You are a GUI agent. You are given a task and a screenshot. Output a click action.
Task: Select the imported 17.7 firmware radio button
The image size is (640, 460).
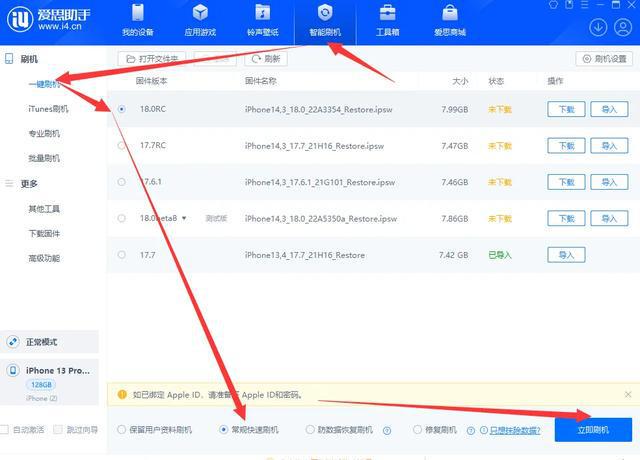click(x=121, y=255)
